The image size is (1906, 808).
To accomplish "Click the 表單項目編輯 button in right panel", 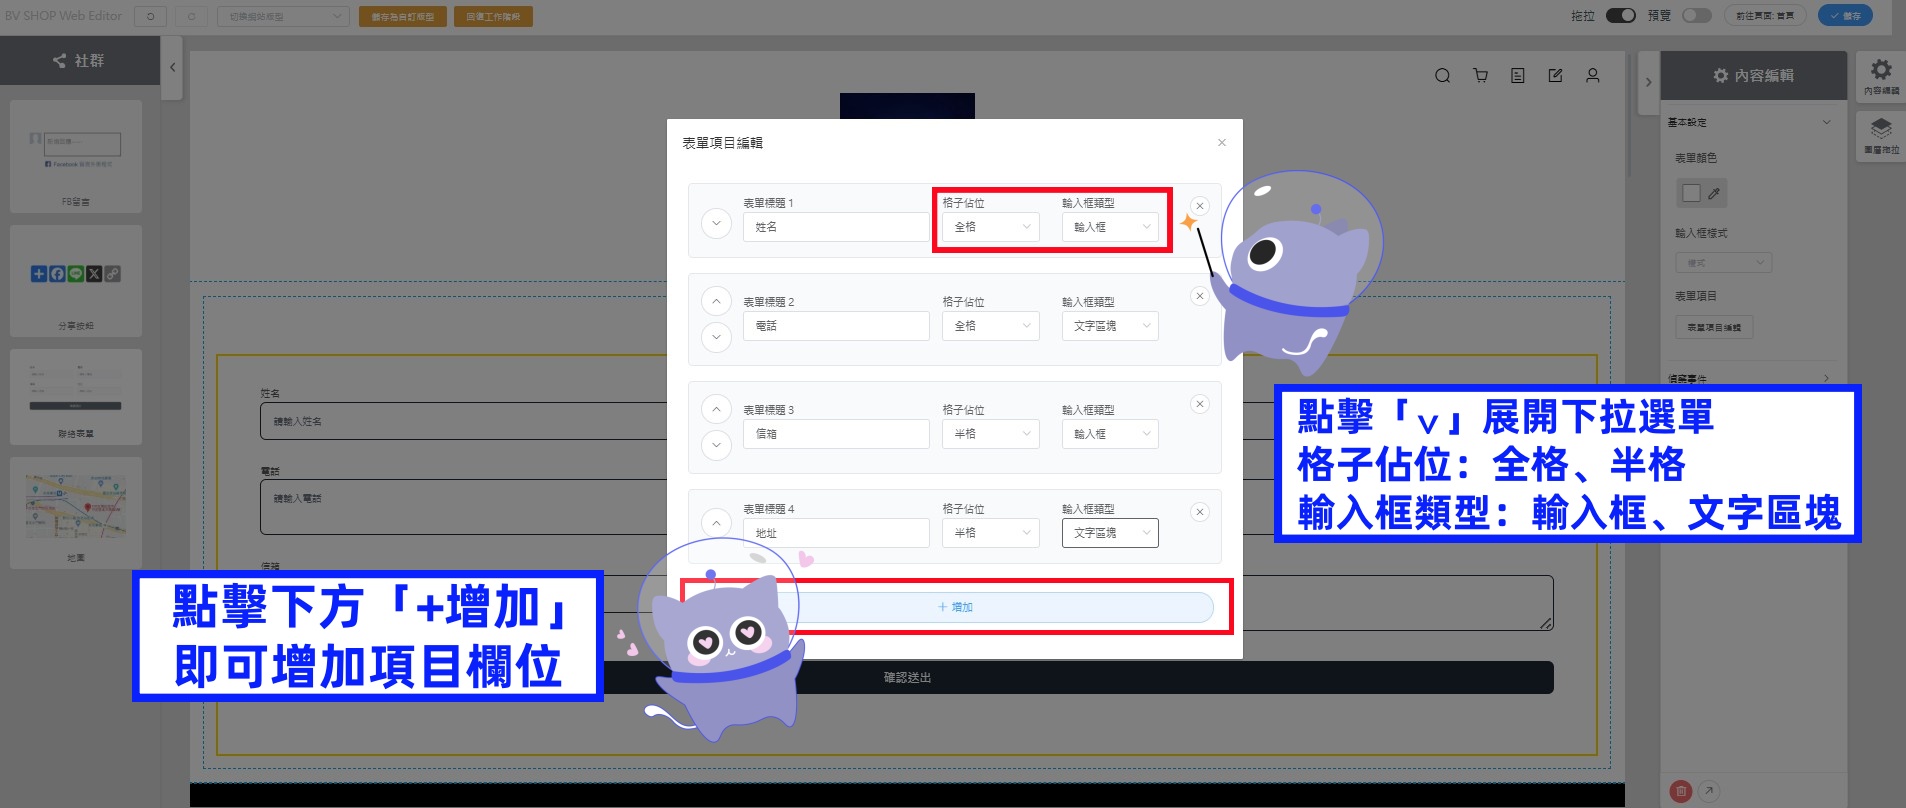I will pyautogui.click(x=1714, y=328).
